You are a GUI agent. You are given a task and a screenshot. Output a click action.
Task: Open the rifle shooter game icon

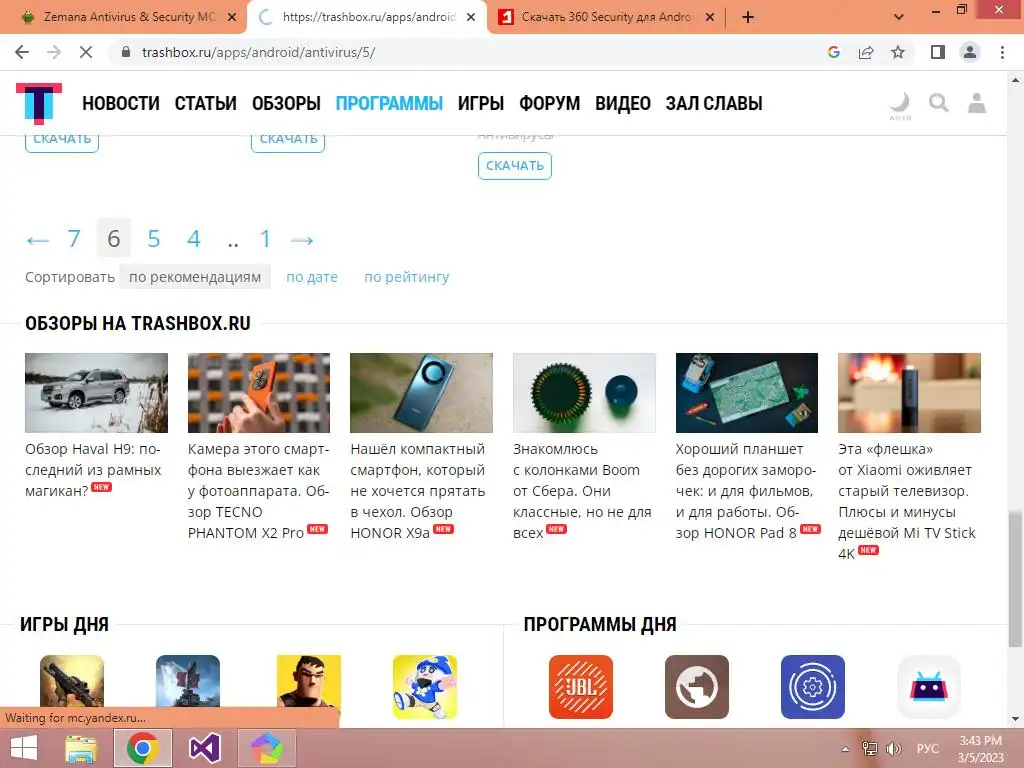click(72, 680)
